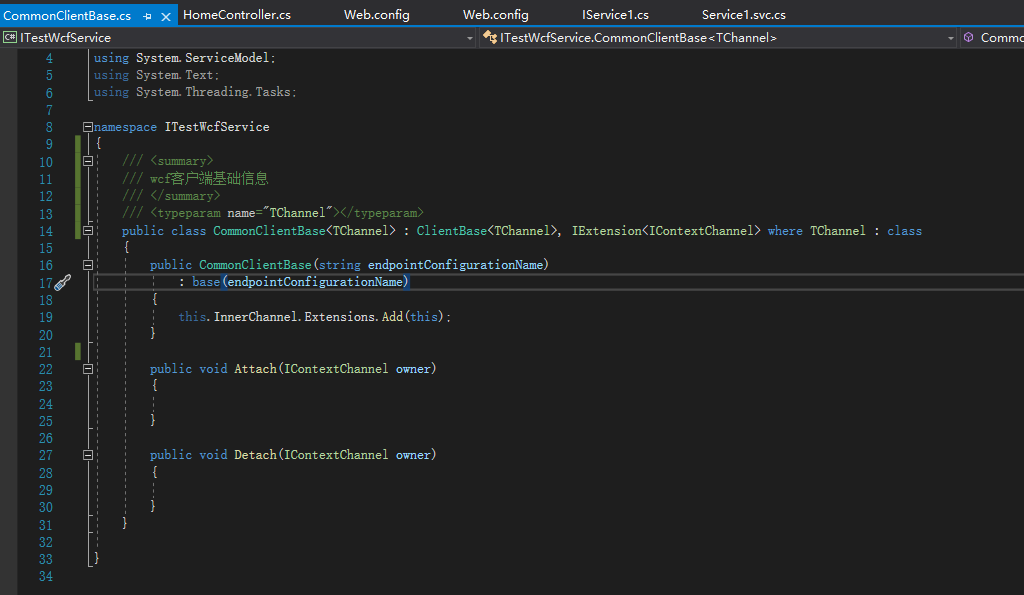
Task: Collapse the CommonClientBase class definition
Action: click(x=88, y=231)
